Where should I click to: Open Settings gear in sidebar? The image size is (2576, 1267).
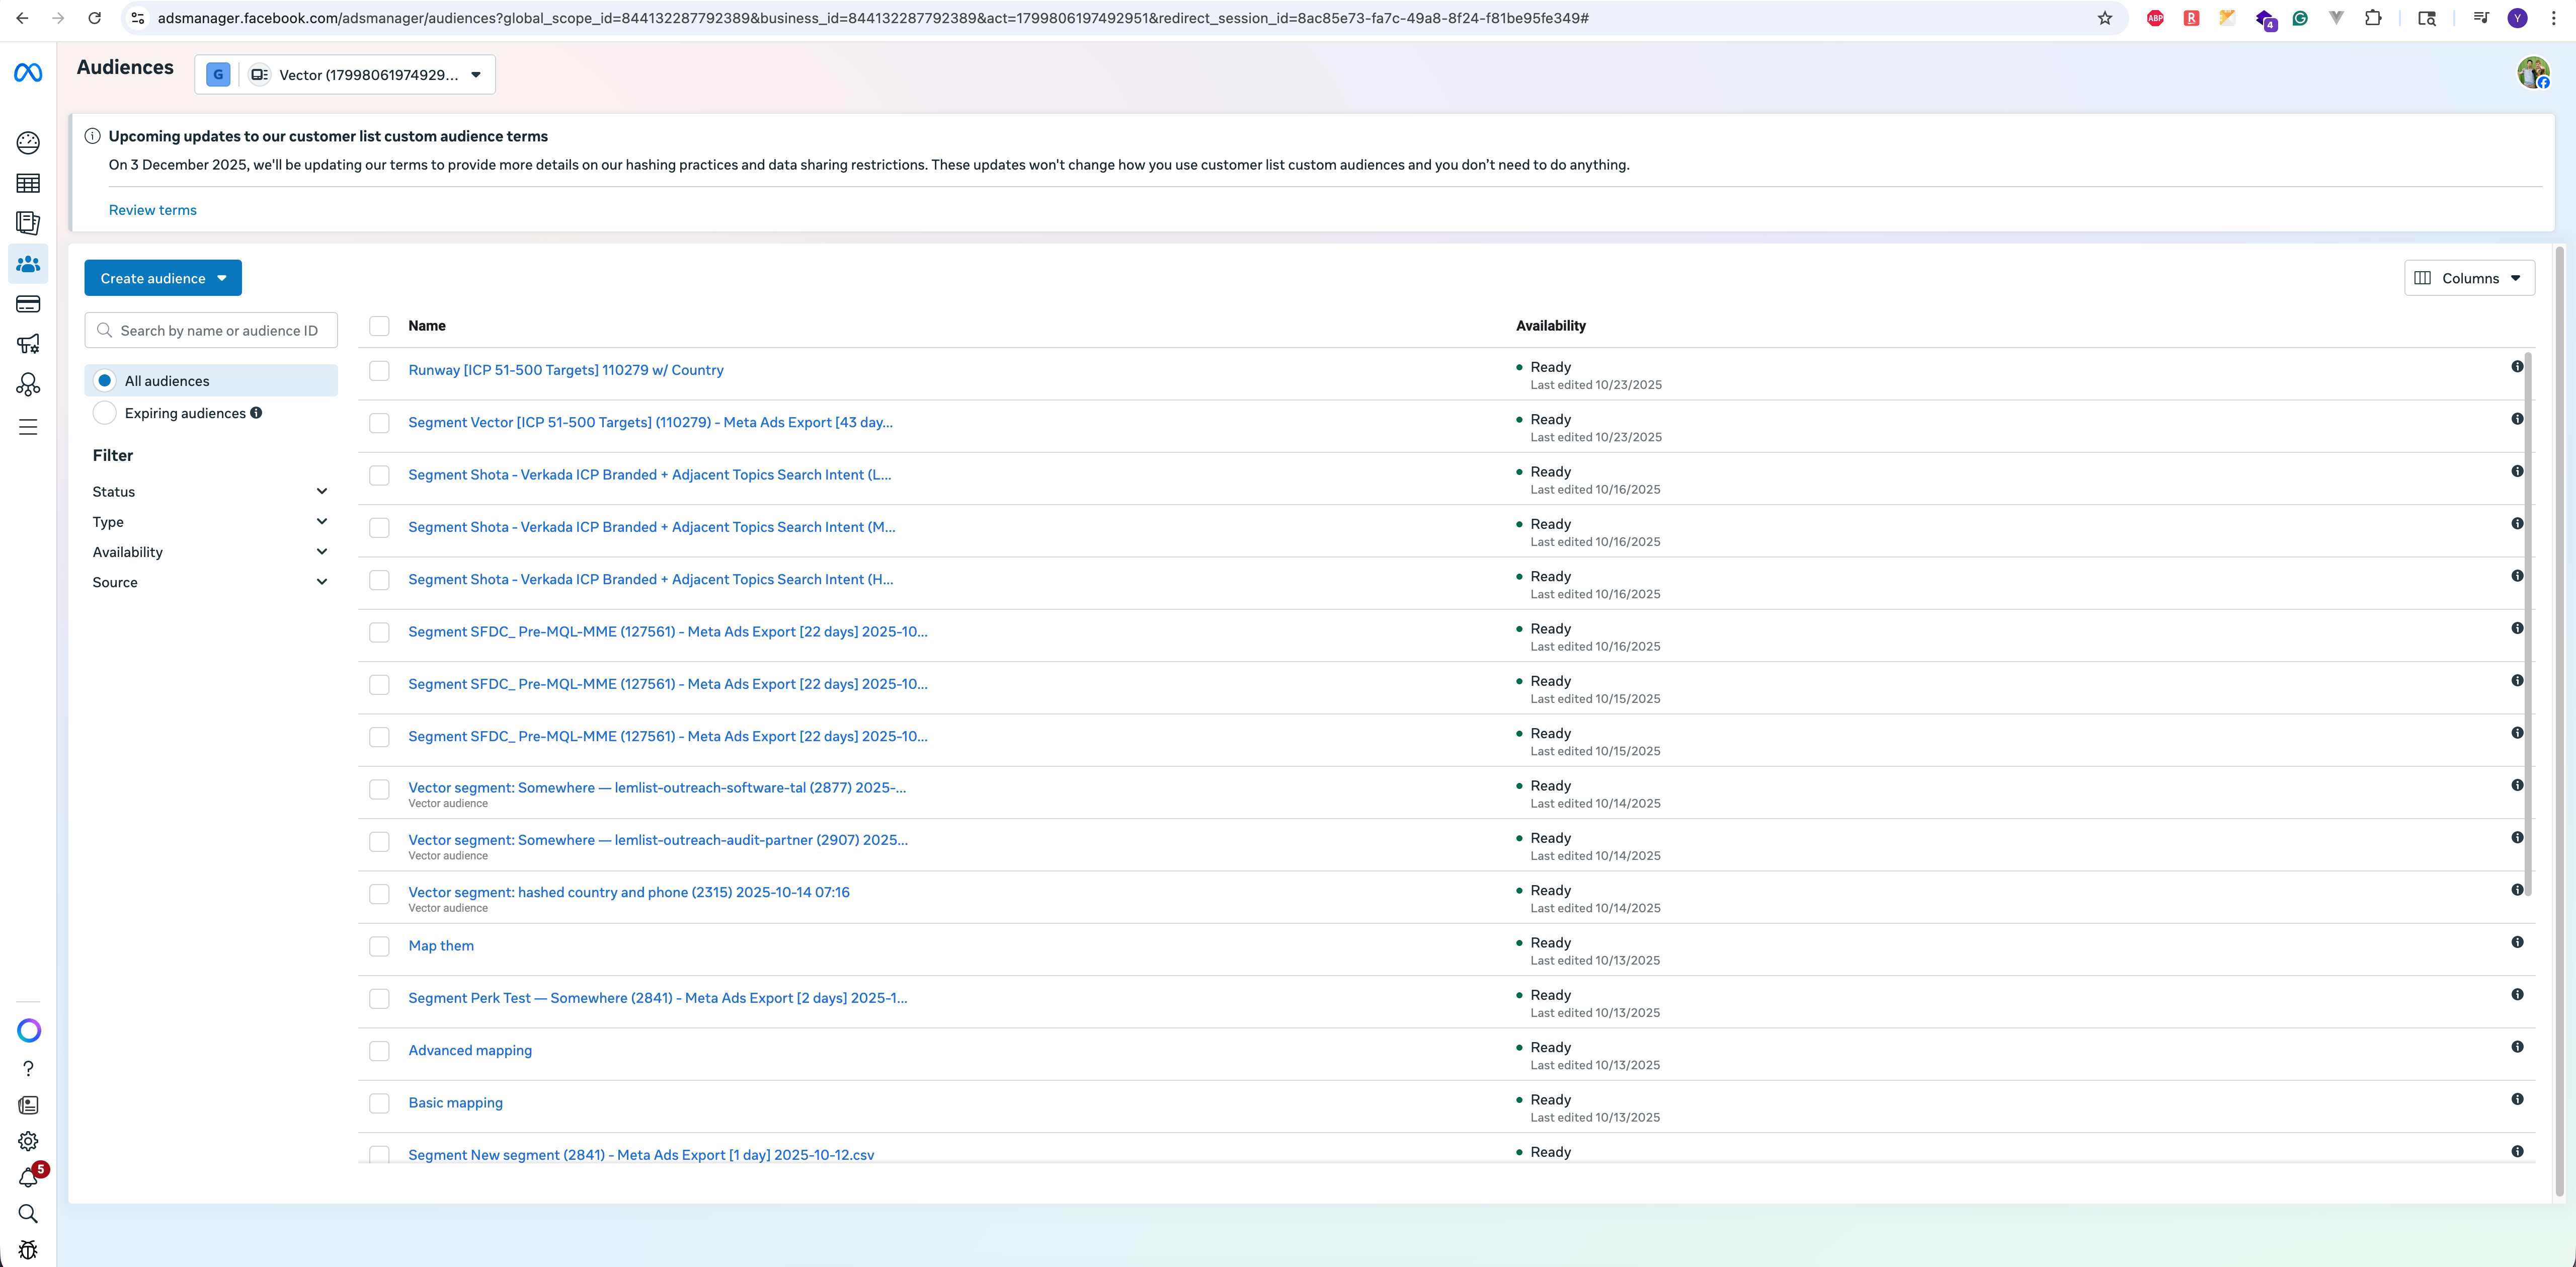pos(28,1141)
